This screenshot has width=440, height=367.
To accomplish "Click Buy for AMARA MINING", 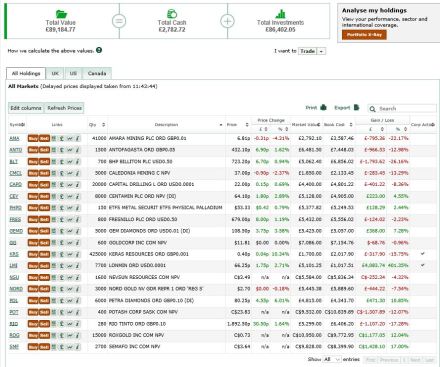I will coord(33,138).
